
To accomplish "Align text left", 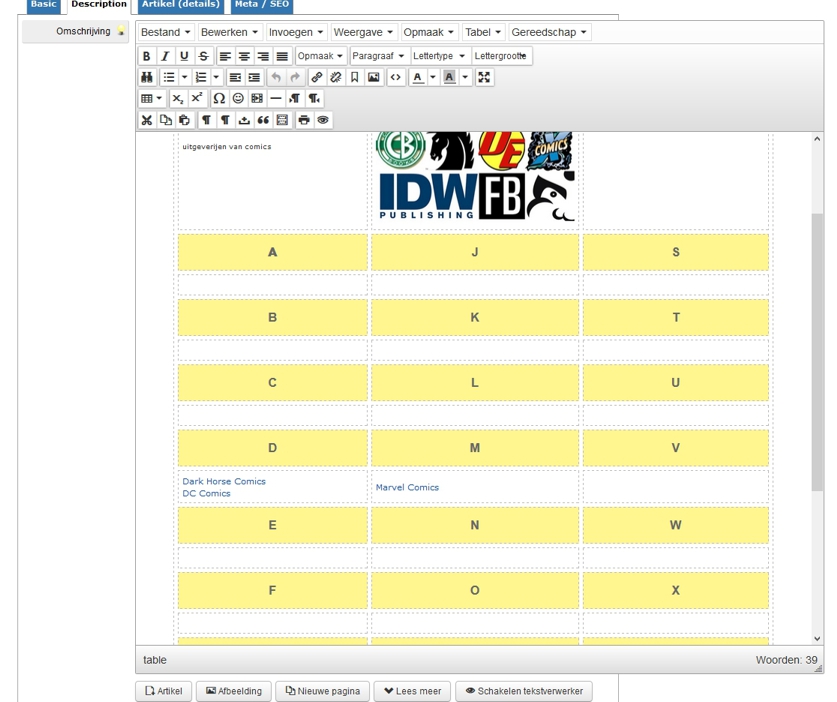I will [225, 56].
